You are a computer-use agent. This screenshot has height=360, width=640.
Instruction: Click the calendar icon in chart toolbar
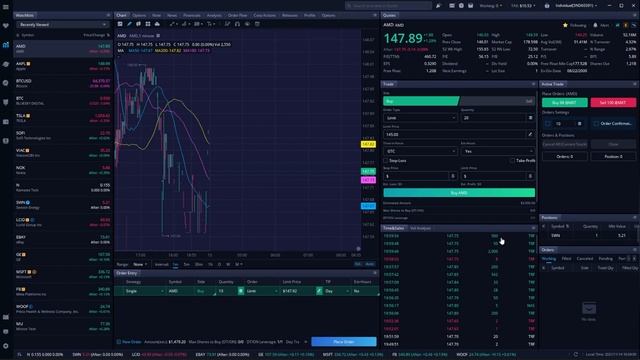click(257, 24)
